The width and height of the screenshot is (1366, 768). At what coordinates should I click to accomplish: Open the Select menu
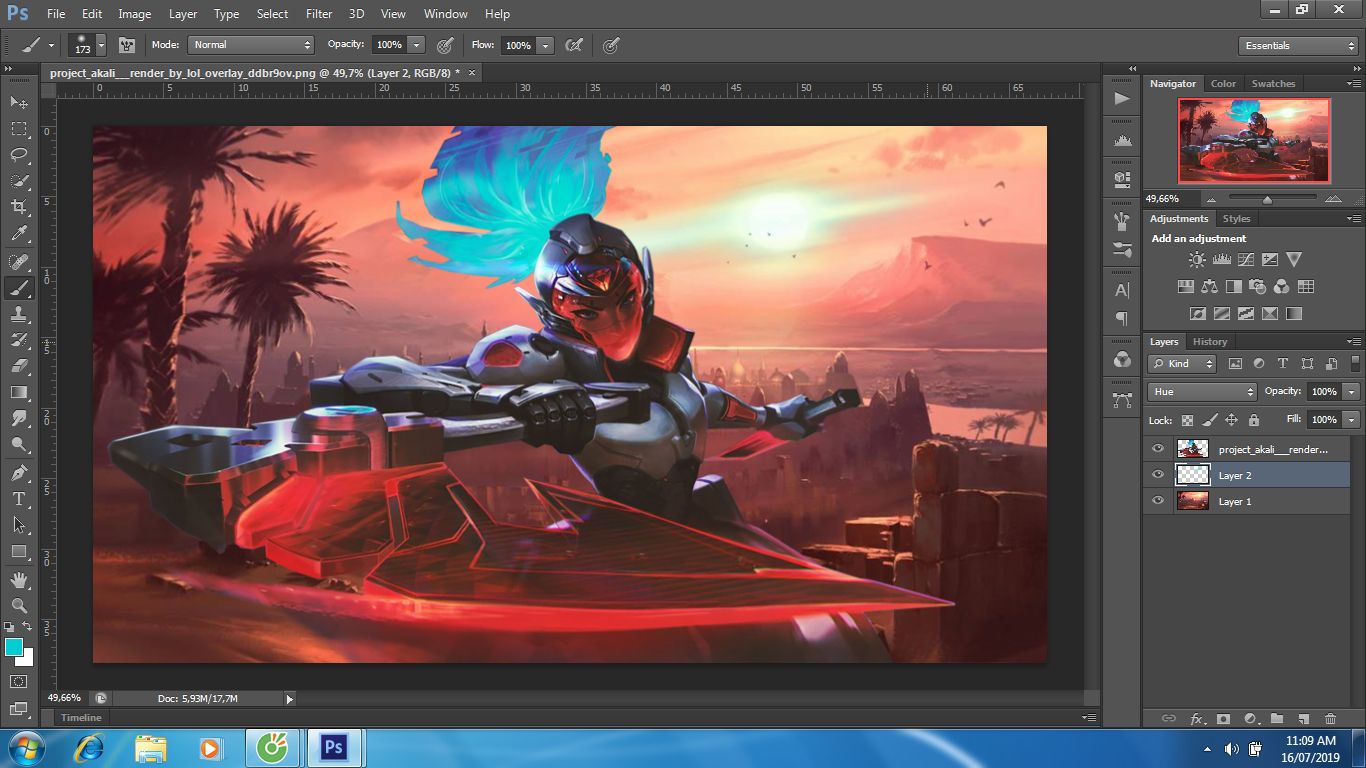click(272, 14)
